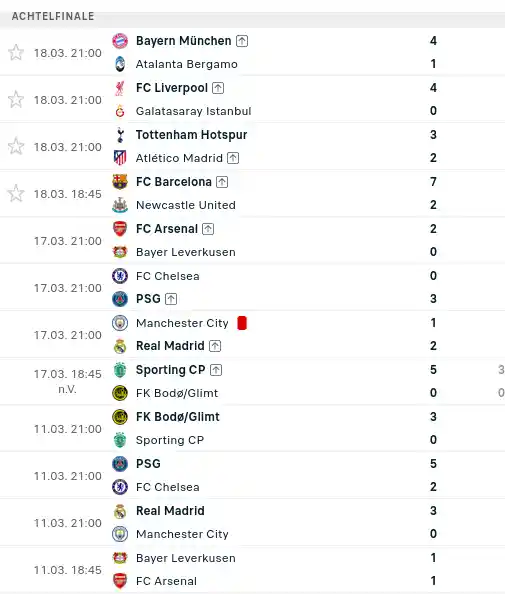
Task: Open Bayer Leverkusen vs FC Arsenal 11.03. match
Action: coord(252,569)
